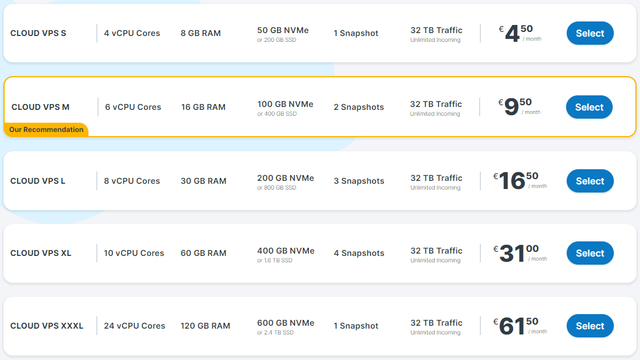
Task: Click the 30 GB RAM text
Action: tap(203, 181)
